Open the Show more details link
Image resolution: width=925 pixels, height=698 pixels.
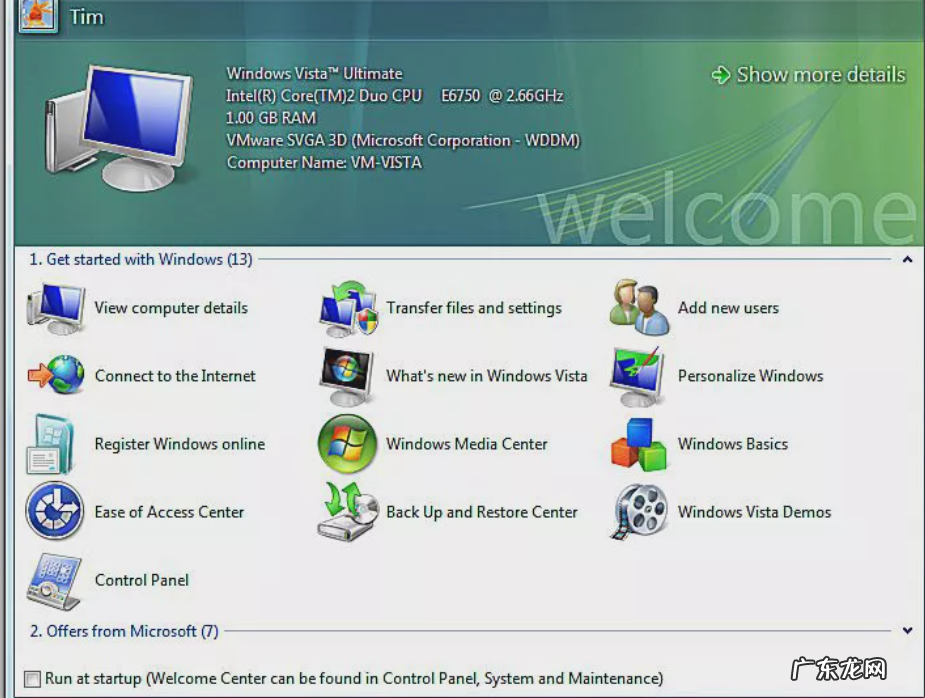point(806,74)
